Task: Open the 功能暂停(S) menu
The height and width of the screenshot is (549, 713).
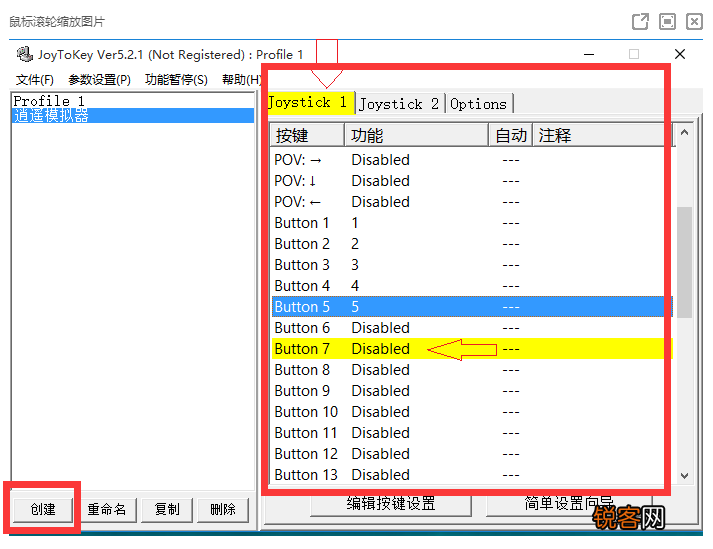Action: point(176,80)
